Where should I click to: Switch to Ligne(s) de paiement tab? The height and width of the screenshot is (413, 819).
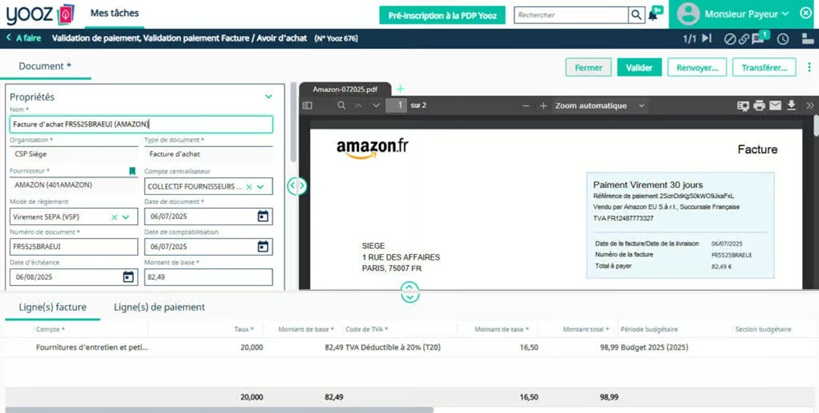[159, 307]
